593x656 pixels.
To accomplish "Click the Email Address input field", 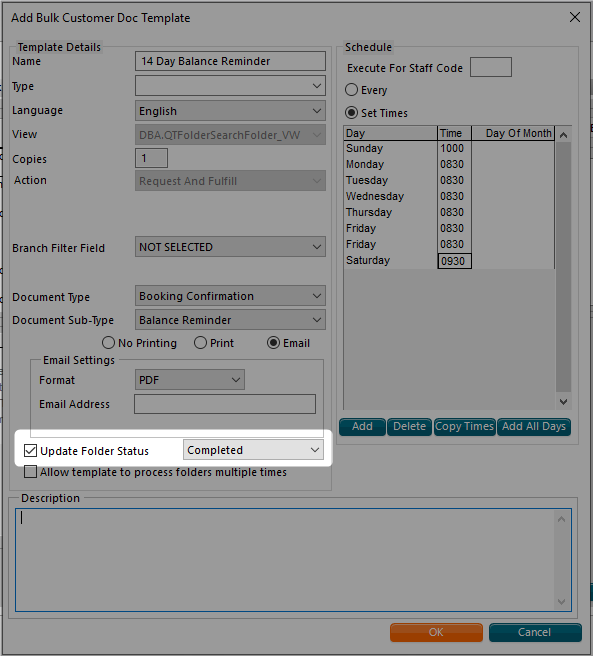I will click(x=225, y=404).
